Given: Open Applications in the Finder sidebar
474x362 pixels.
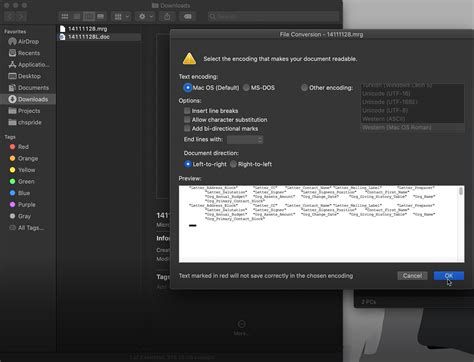Looking at the screenshot, I should click(28, 65).
